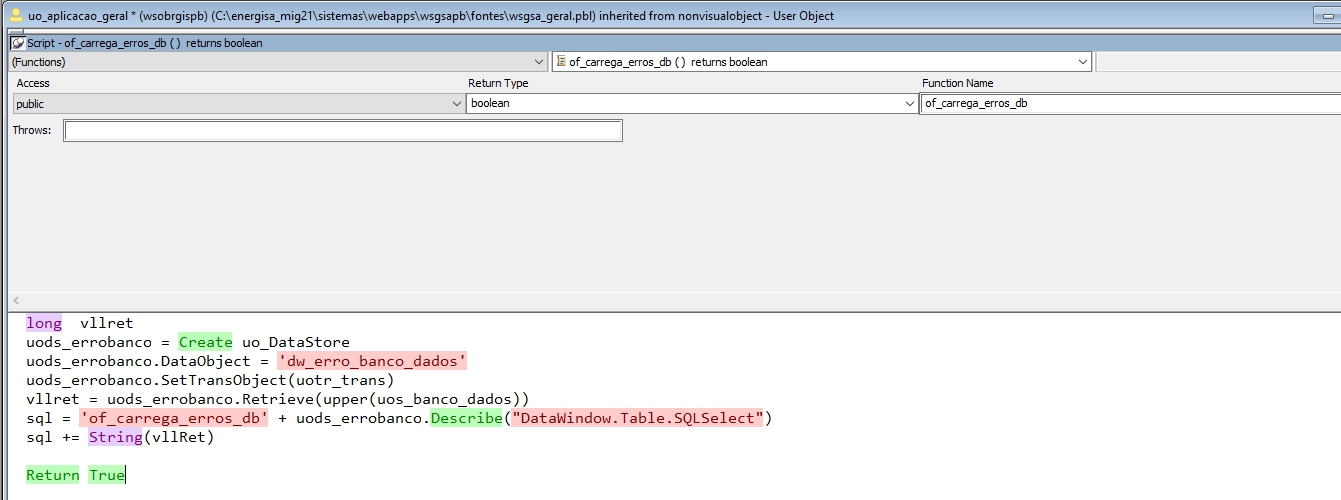Image resolution: width=1341 pixels, height=500 pixels.
Task: Click the left scroll arrow of prototype pane
Action: (16, 301)
